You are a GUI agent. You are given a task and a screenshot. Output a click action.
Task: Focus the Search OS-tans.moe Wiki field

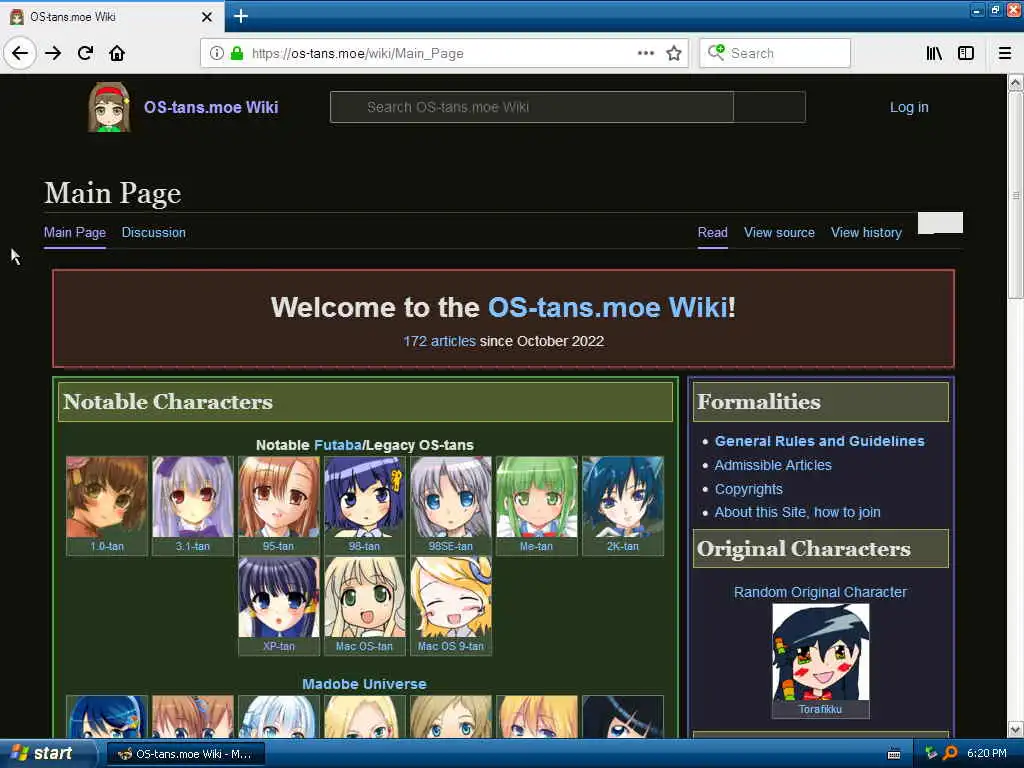532,107
